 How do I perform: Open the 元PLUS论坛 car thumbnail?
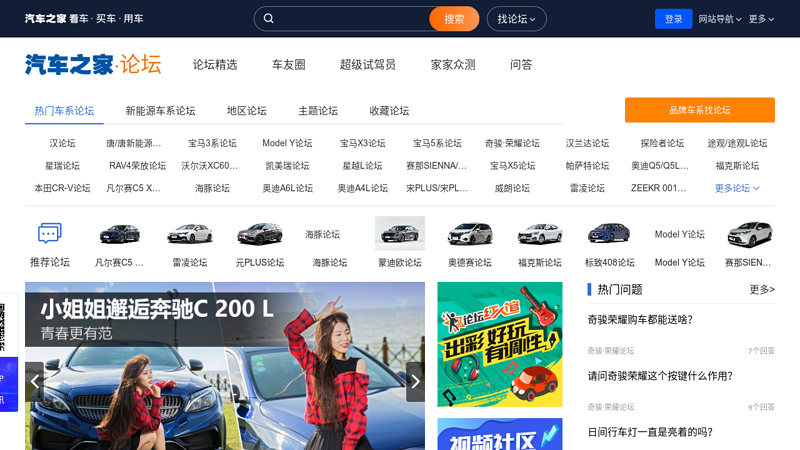coord(260,234)
